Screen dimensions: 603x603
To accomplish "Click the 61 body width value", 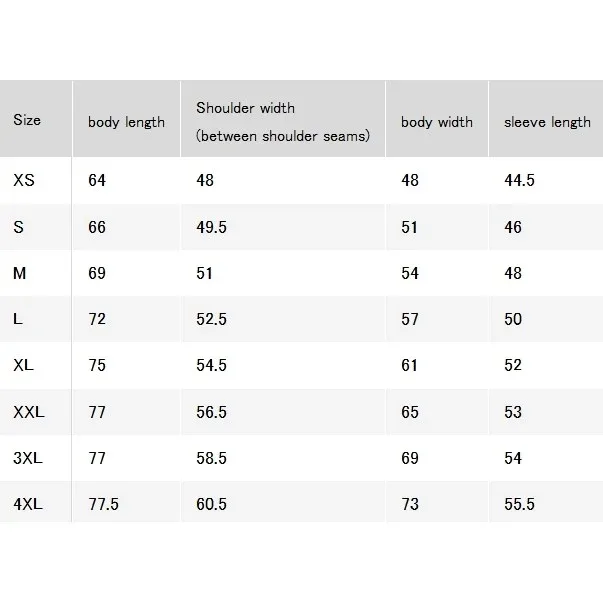I will [409, 365].
